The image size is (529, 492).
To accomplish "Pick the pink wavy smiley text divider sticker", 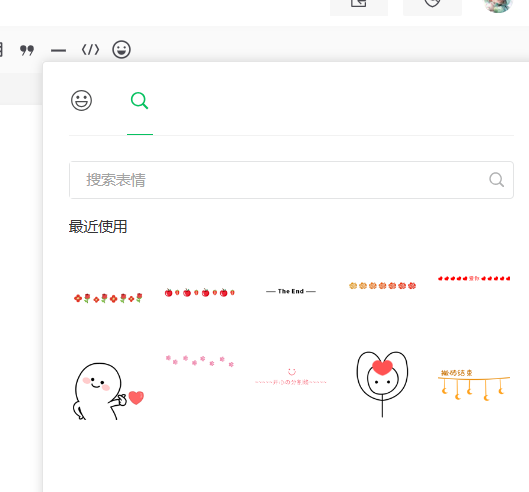I will [x=291, y=377].
